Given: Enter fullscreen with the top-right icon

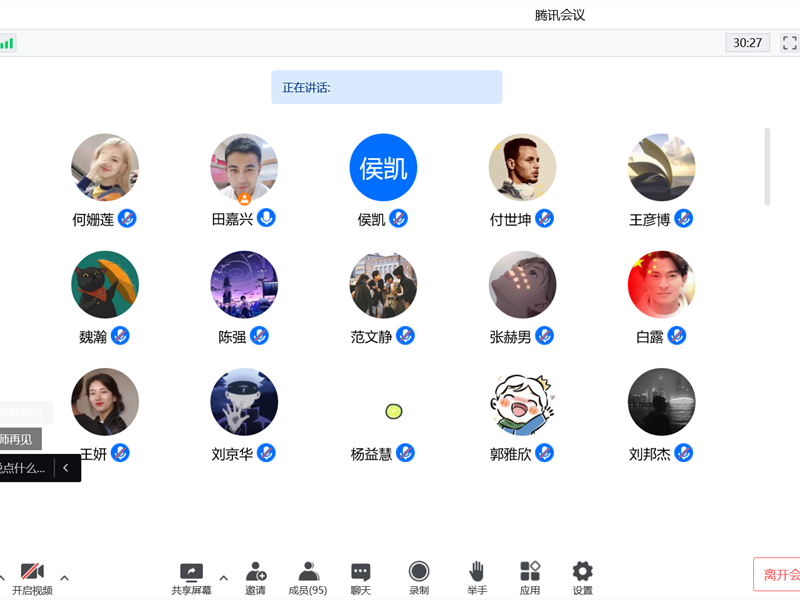Looking at the screenshot, I should [x=789, y=44].
